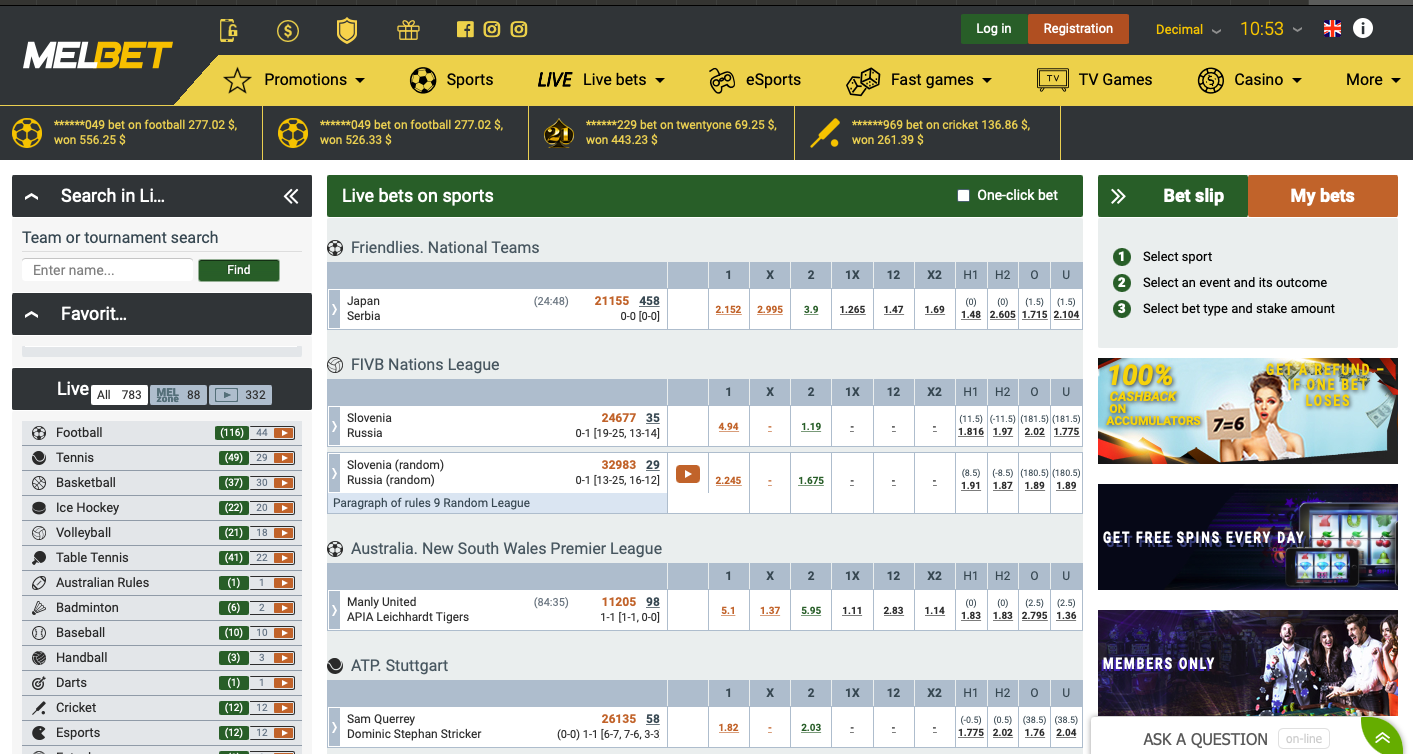Click Bet slip double-arrow icon

(x=1119, y=196)
